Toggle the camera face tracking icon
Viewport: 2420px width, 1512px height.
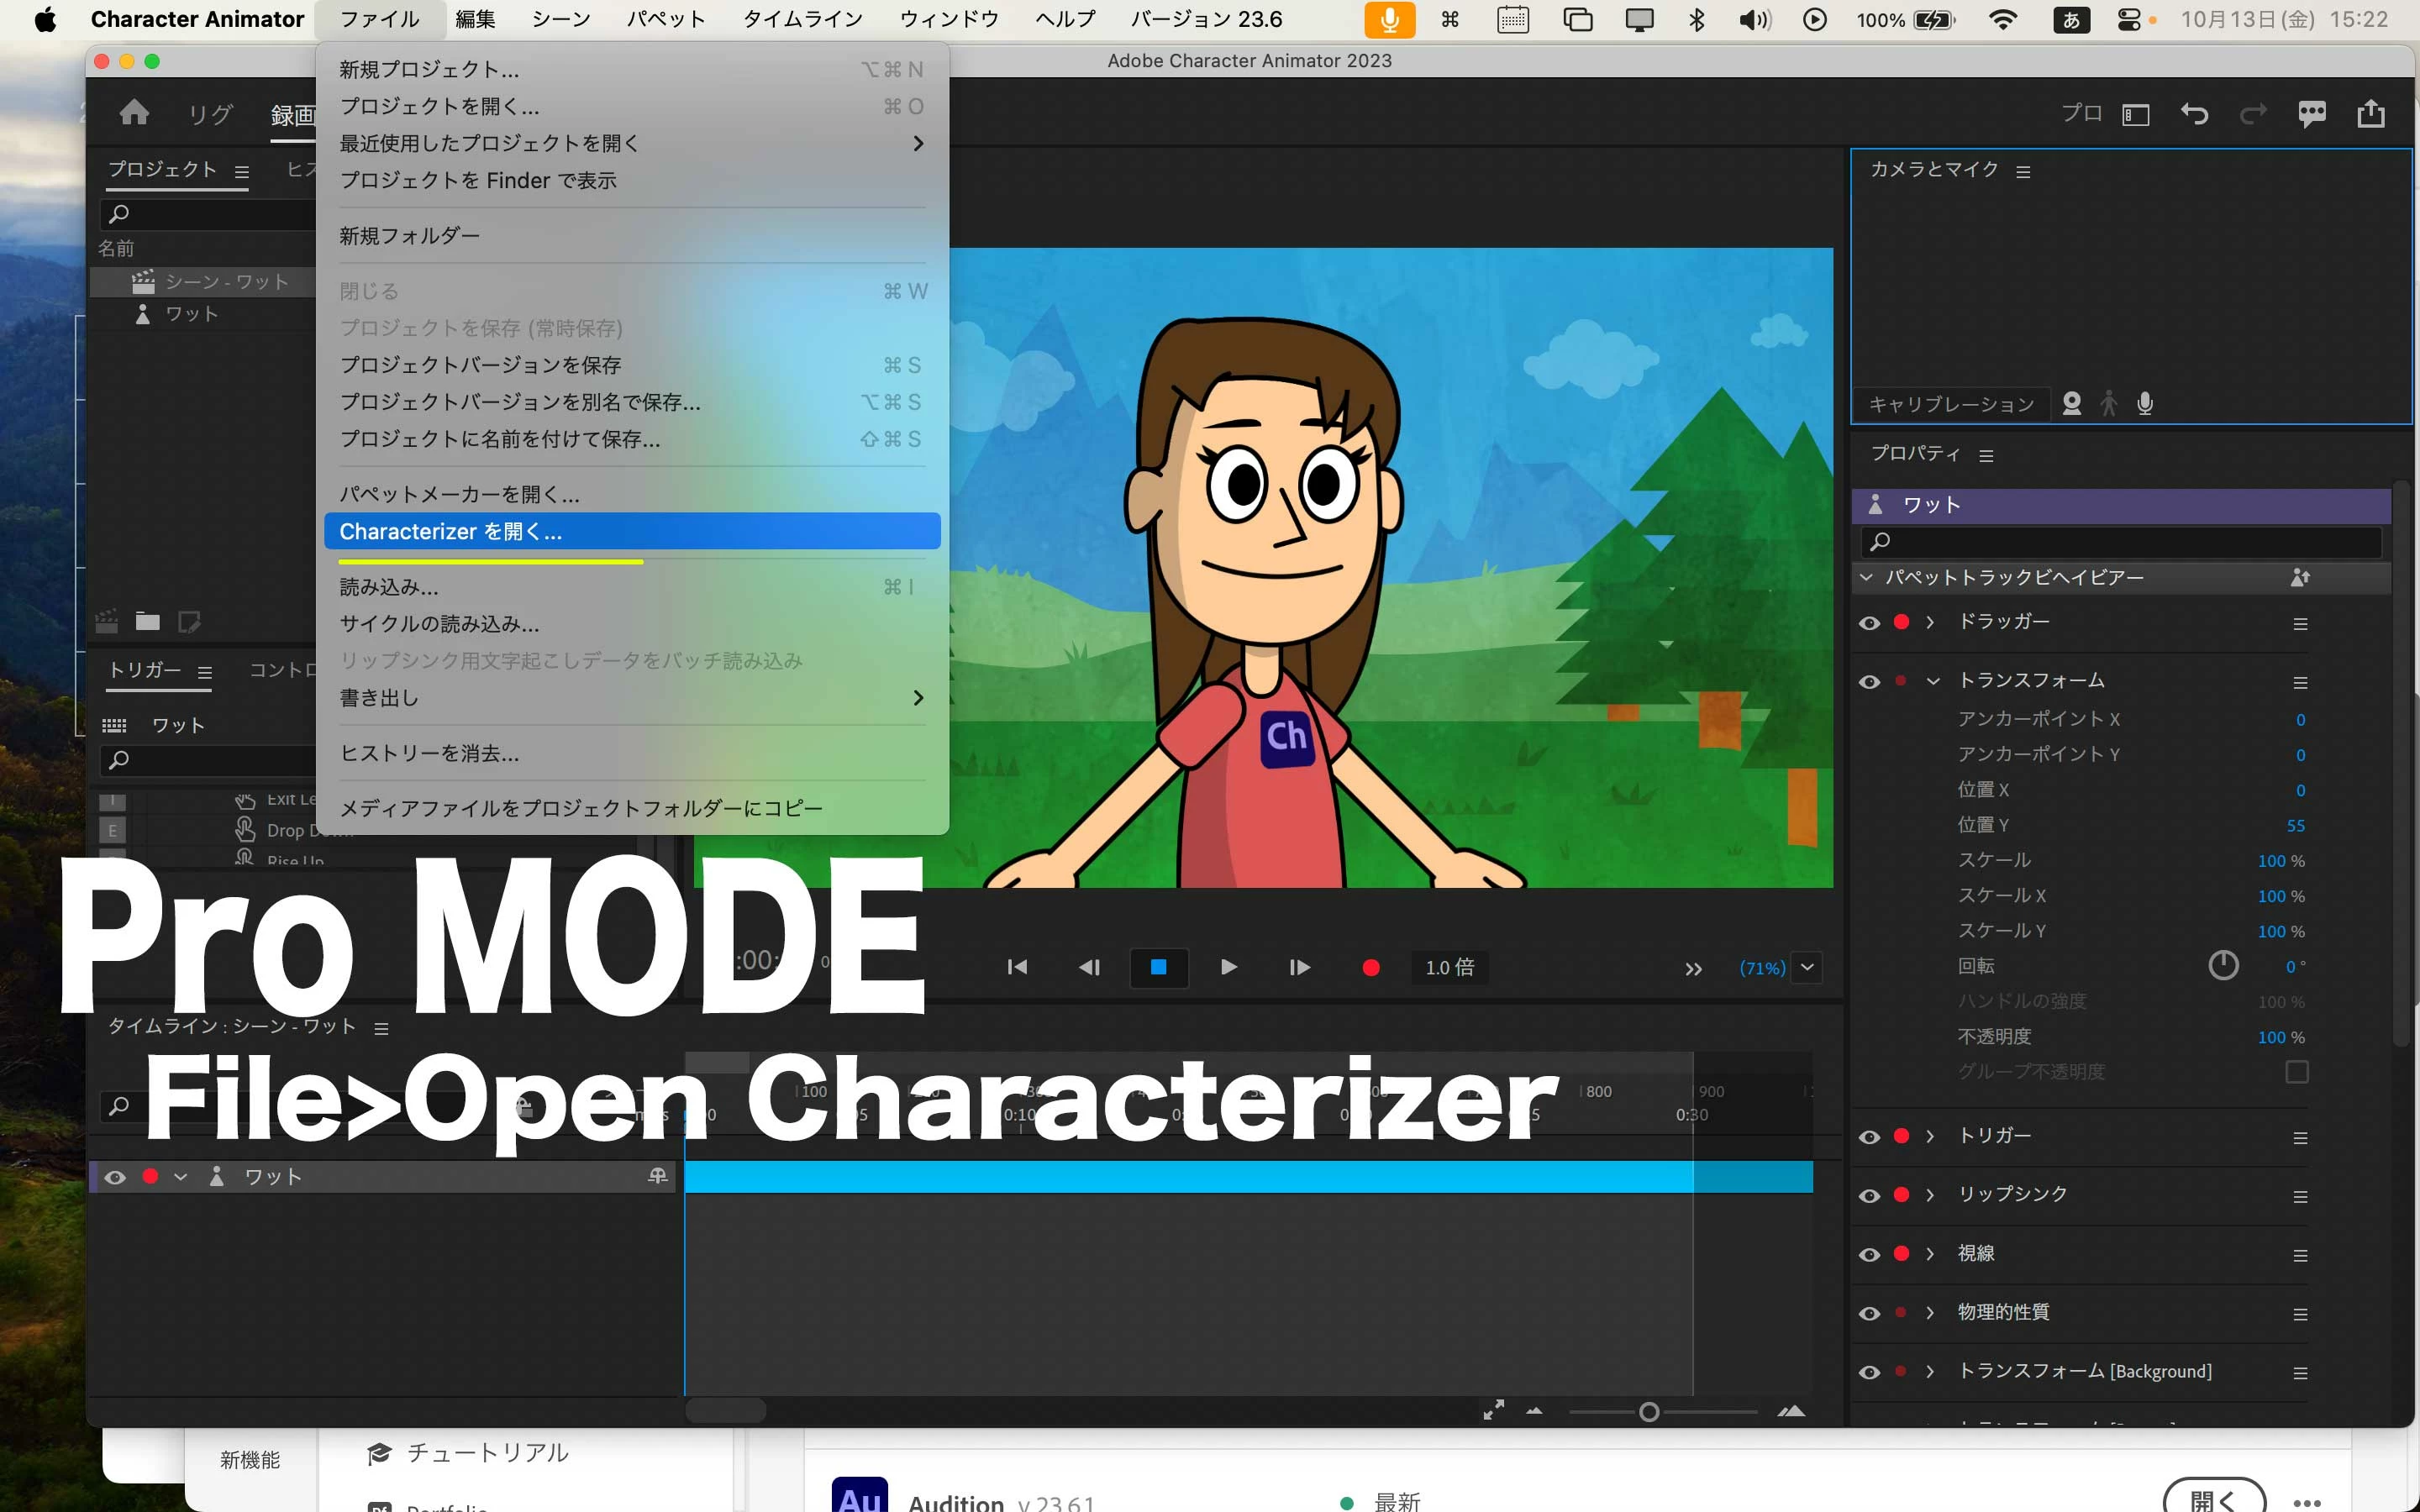coord(2072,404)
